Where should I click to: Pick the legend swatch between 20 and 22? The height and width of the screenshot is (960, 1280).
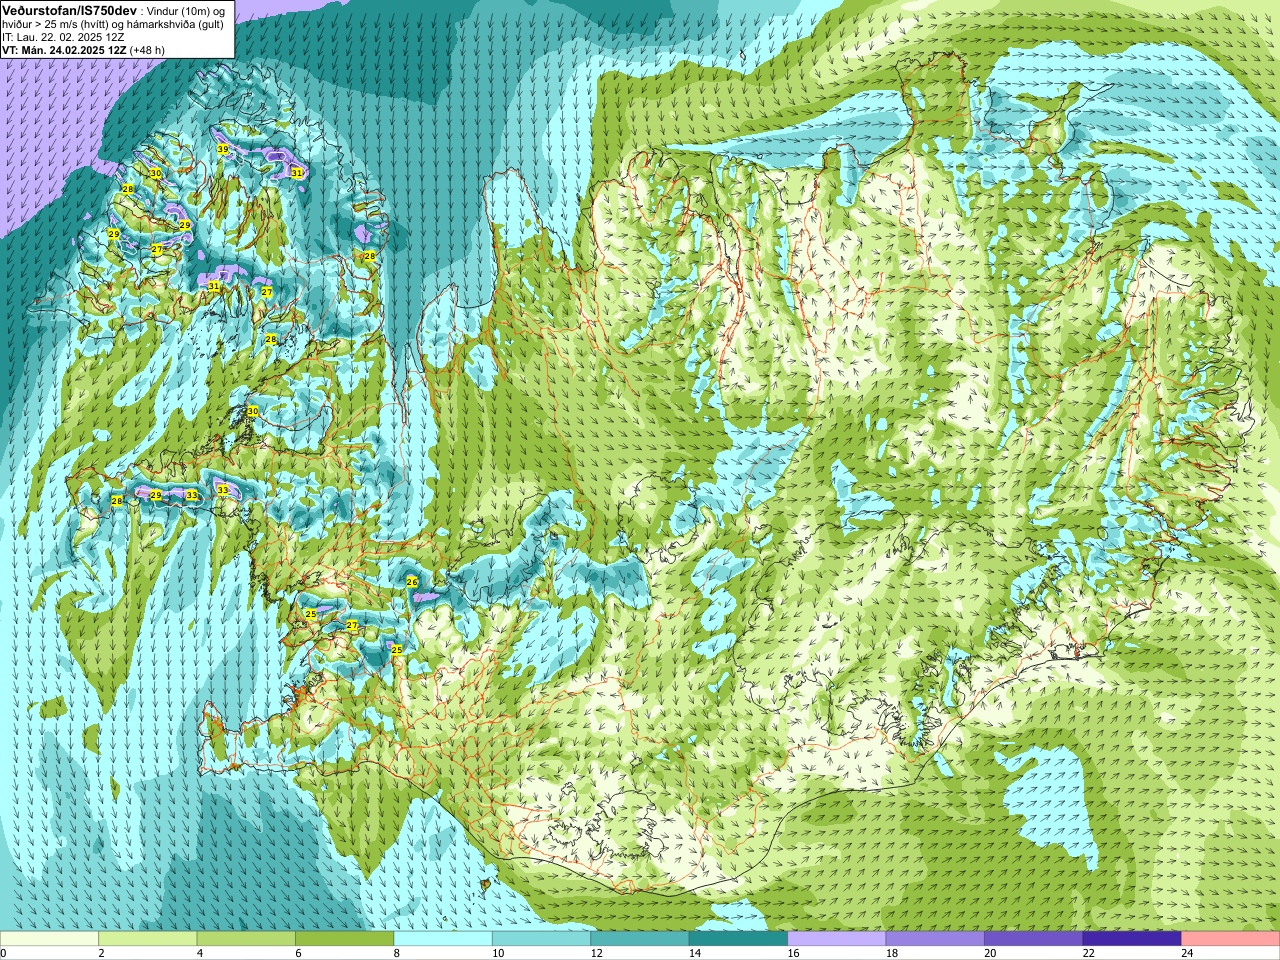(1034, 939)
